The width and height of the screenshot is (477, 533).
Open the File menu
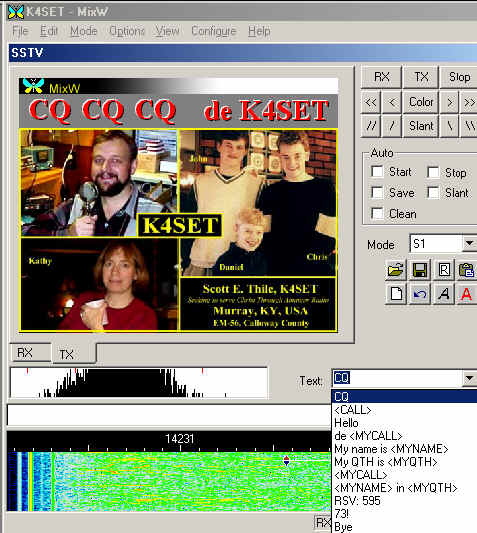[x=20, y=31]
